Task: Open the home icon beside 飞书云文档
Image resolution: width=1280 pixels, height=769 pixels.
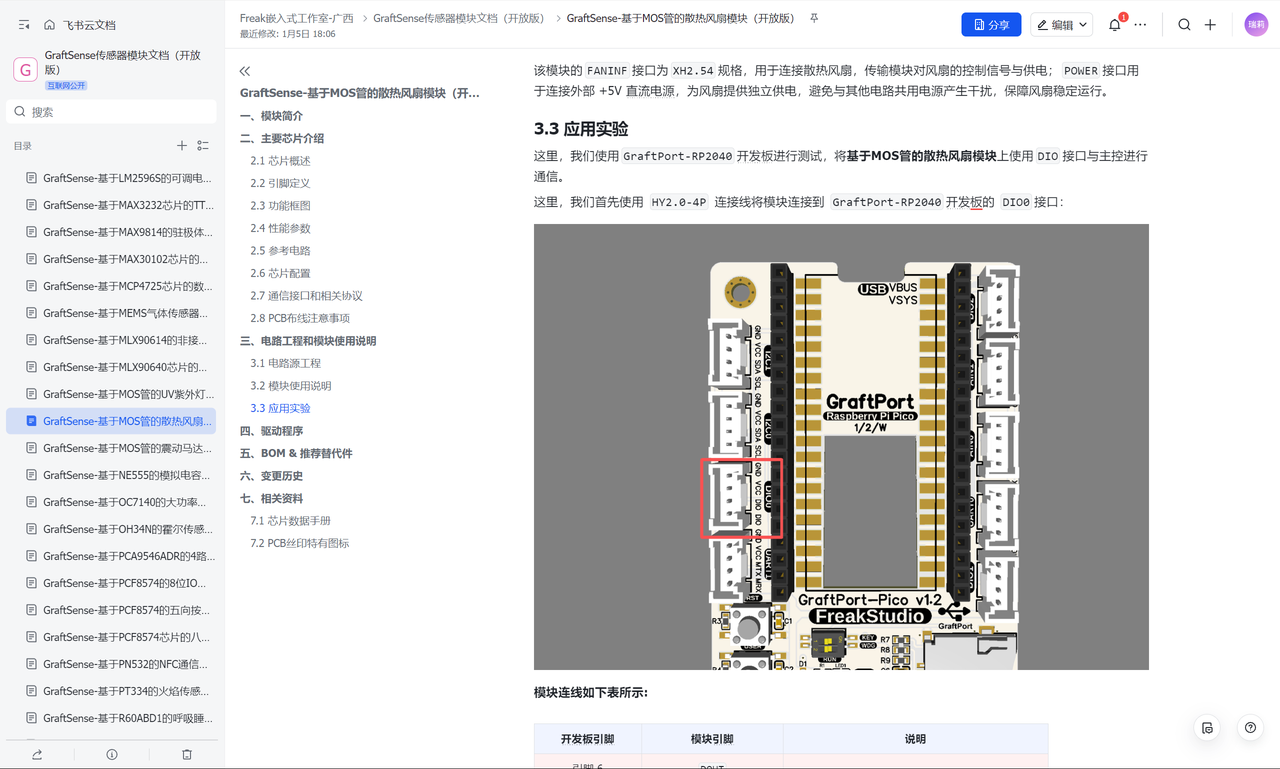Action: pos(49,25)
